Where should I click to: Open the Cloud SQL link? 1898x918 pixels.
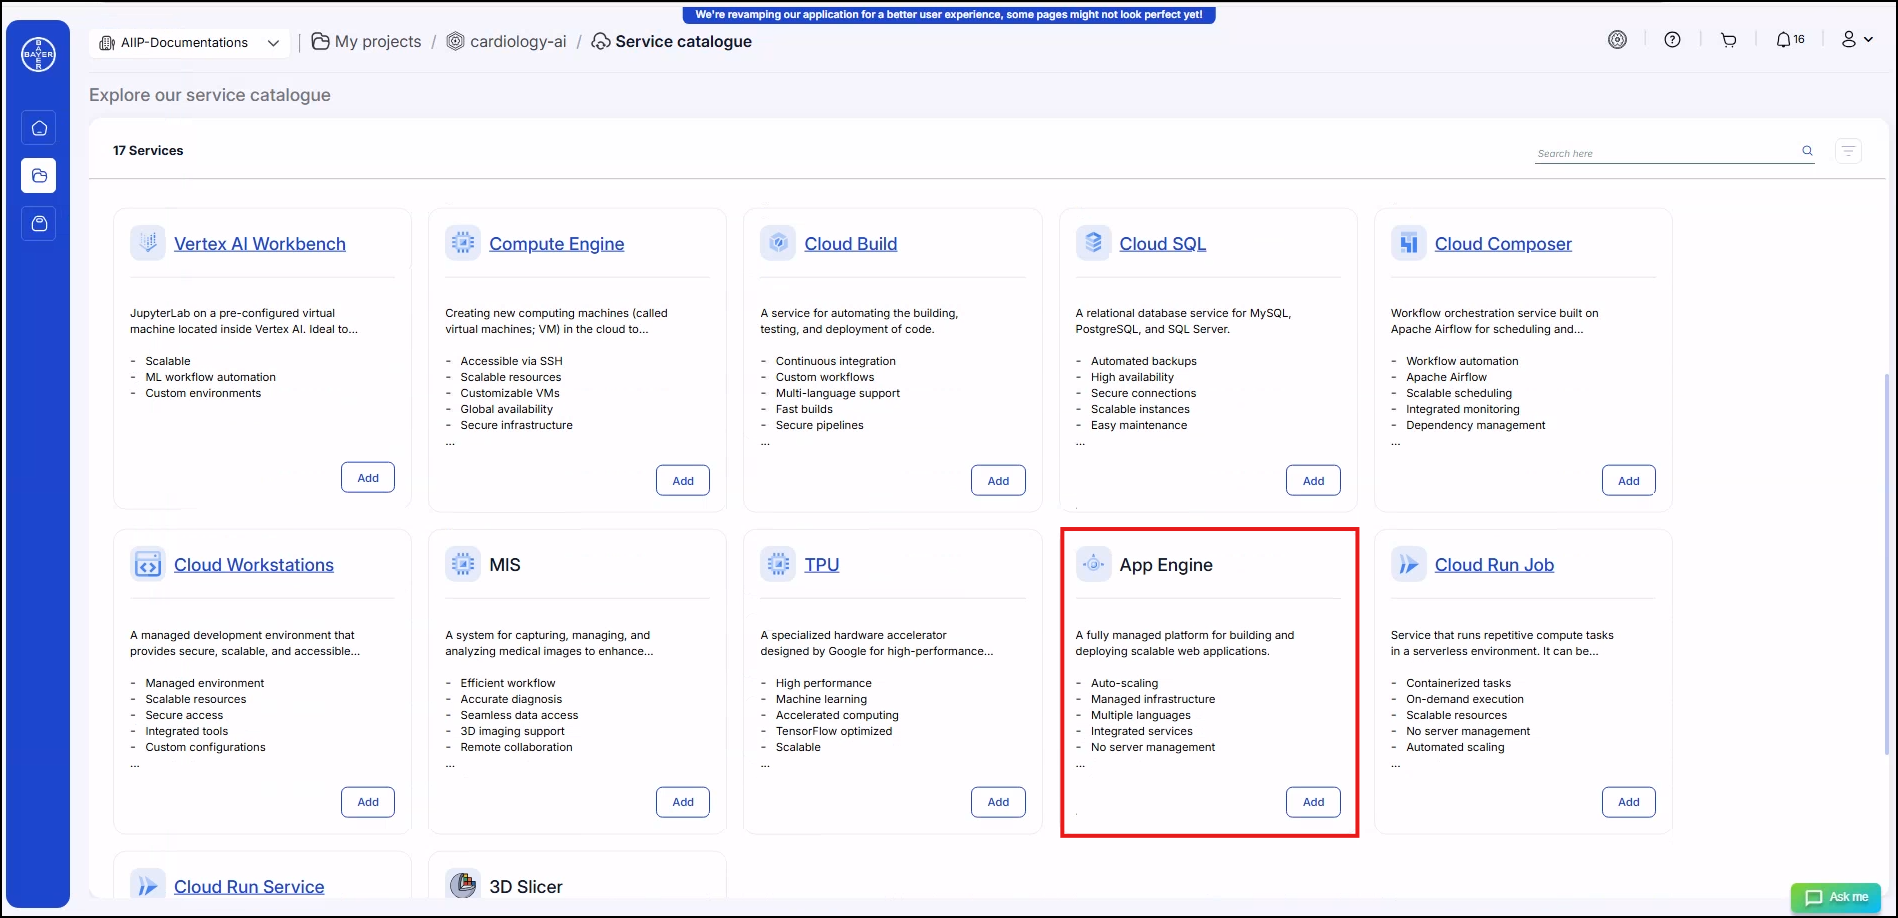[1163, 244]
